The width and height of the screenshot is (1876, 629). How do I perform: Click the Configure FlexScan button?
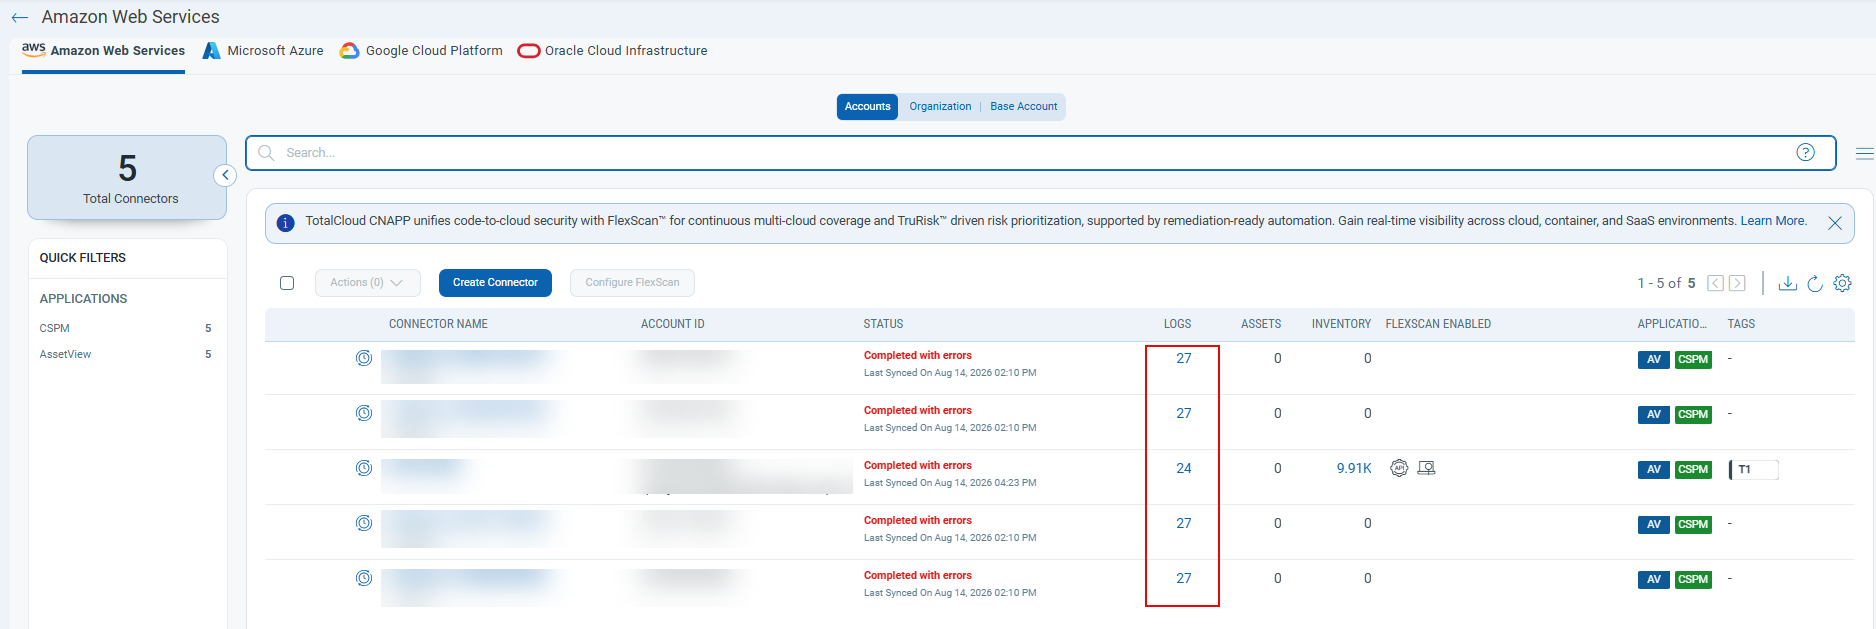click(x=632, y=283)
